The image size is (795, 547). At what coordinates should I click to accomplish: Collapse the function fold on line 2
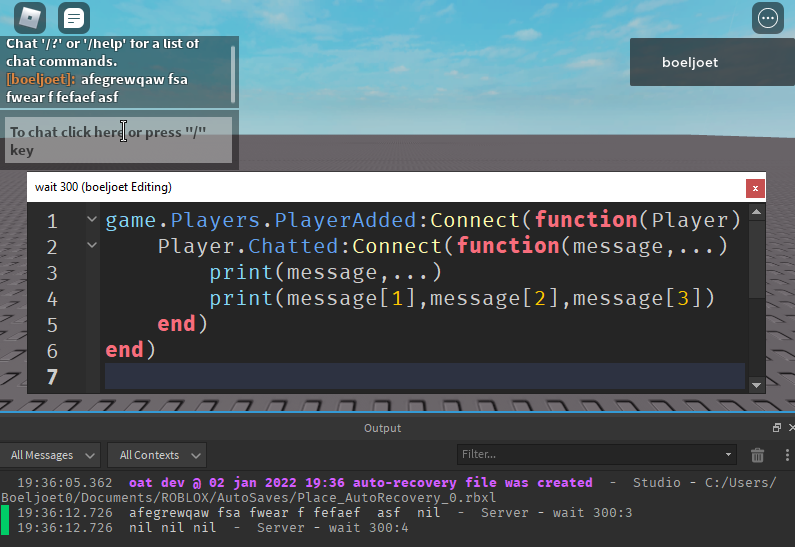point(92,245)
